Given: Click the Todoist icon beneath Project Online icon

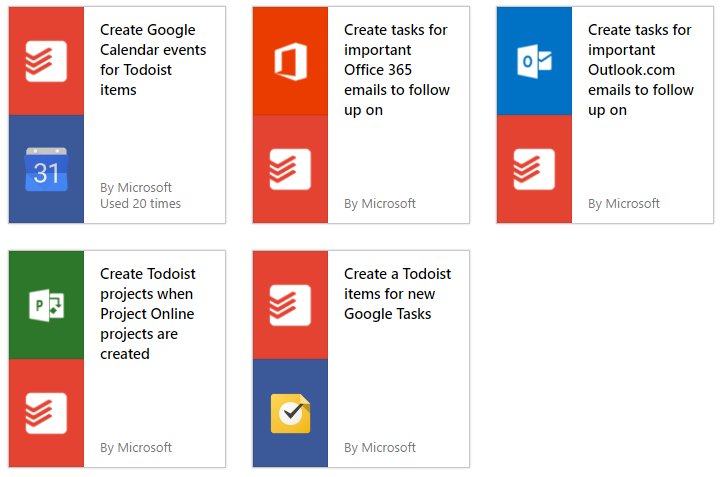Looking at the screenshot, I should tap(46, 413).
